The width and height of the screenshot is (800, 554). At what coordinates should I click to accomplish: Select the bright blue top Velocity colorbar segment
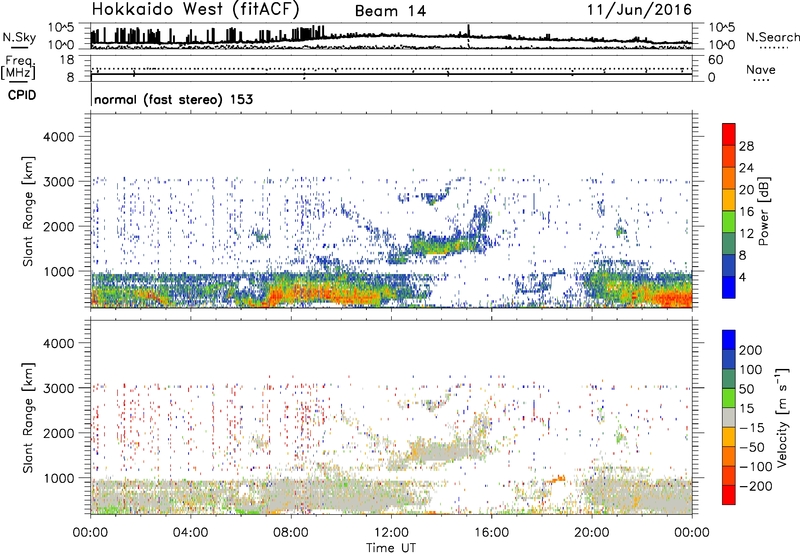729,340
